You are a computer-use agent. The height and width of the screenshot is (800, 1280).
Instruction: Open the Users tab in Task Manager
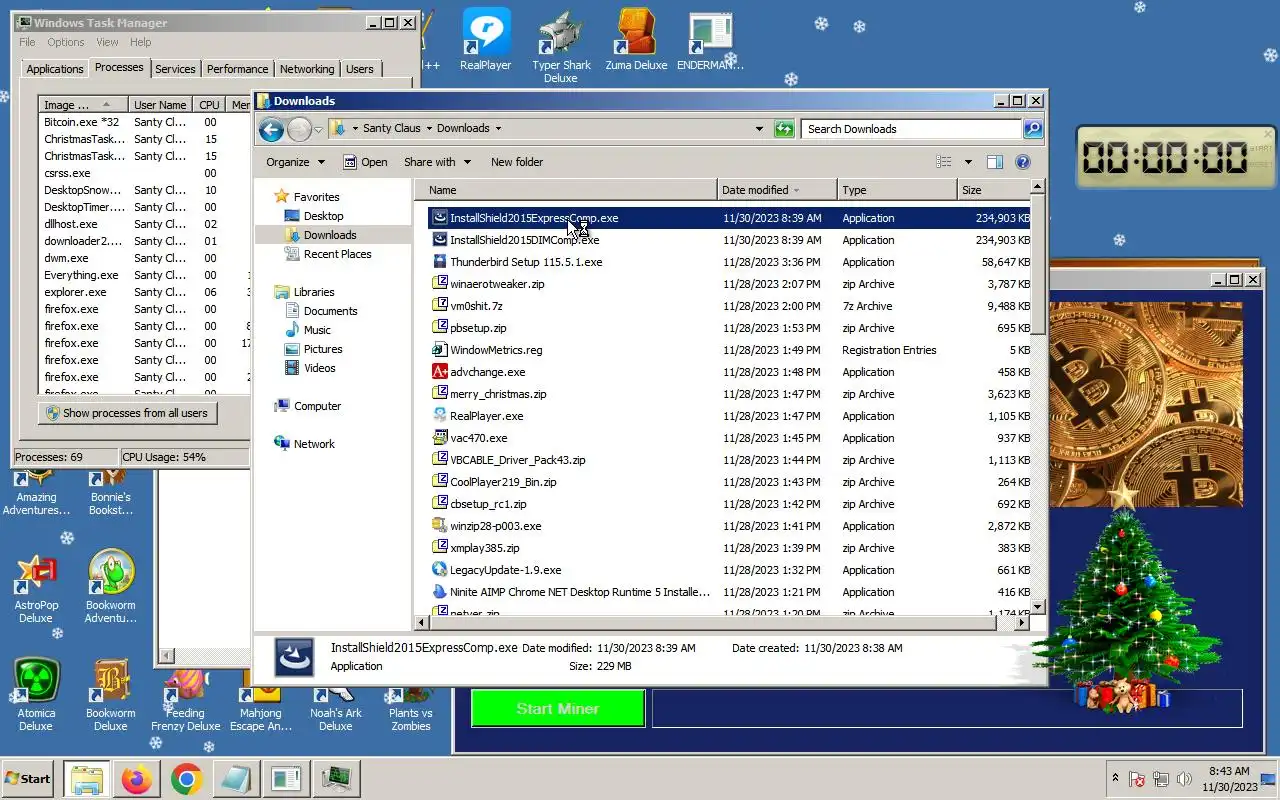[x=359, y=69]
